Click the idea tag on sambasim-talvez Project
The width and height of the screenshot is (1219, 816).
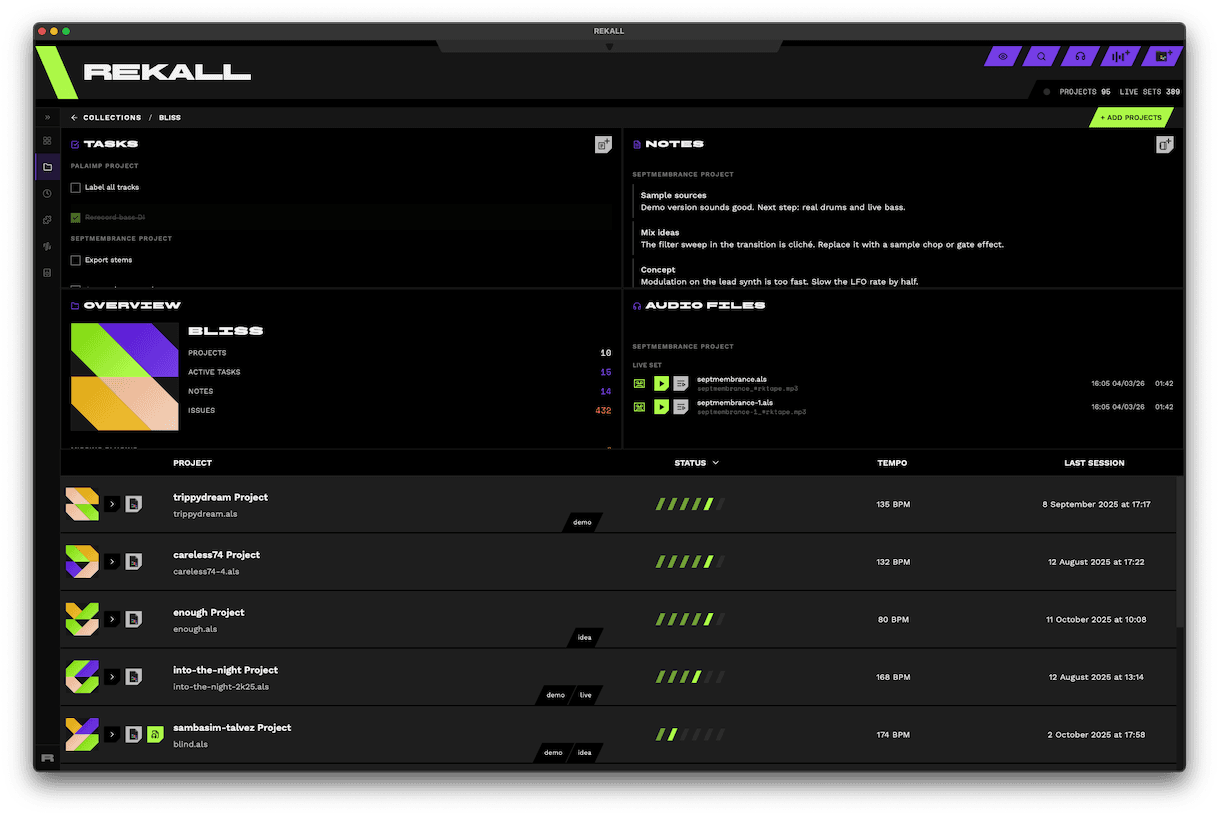(x=585, y=752)
